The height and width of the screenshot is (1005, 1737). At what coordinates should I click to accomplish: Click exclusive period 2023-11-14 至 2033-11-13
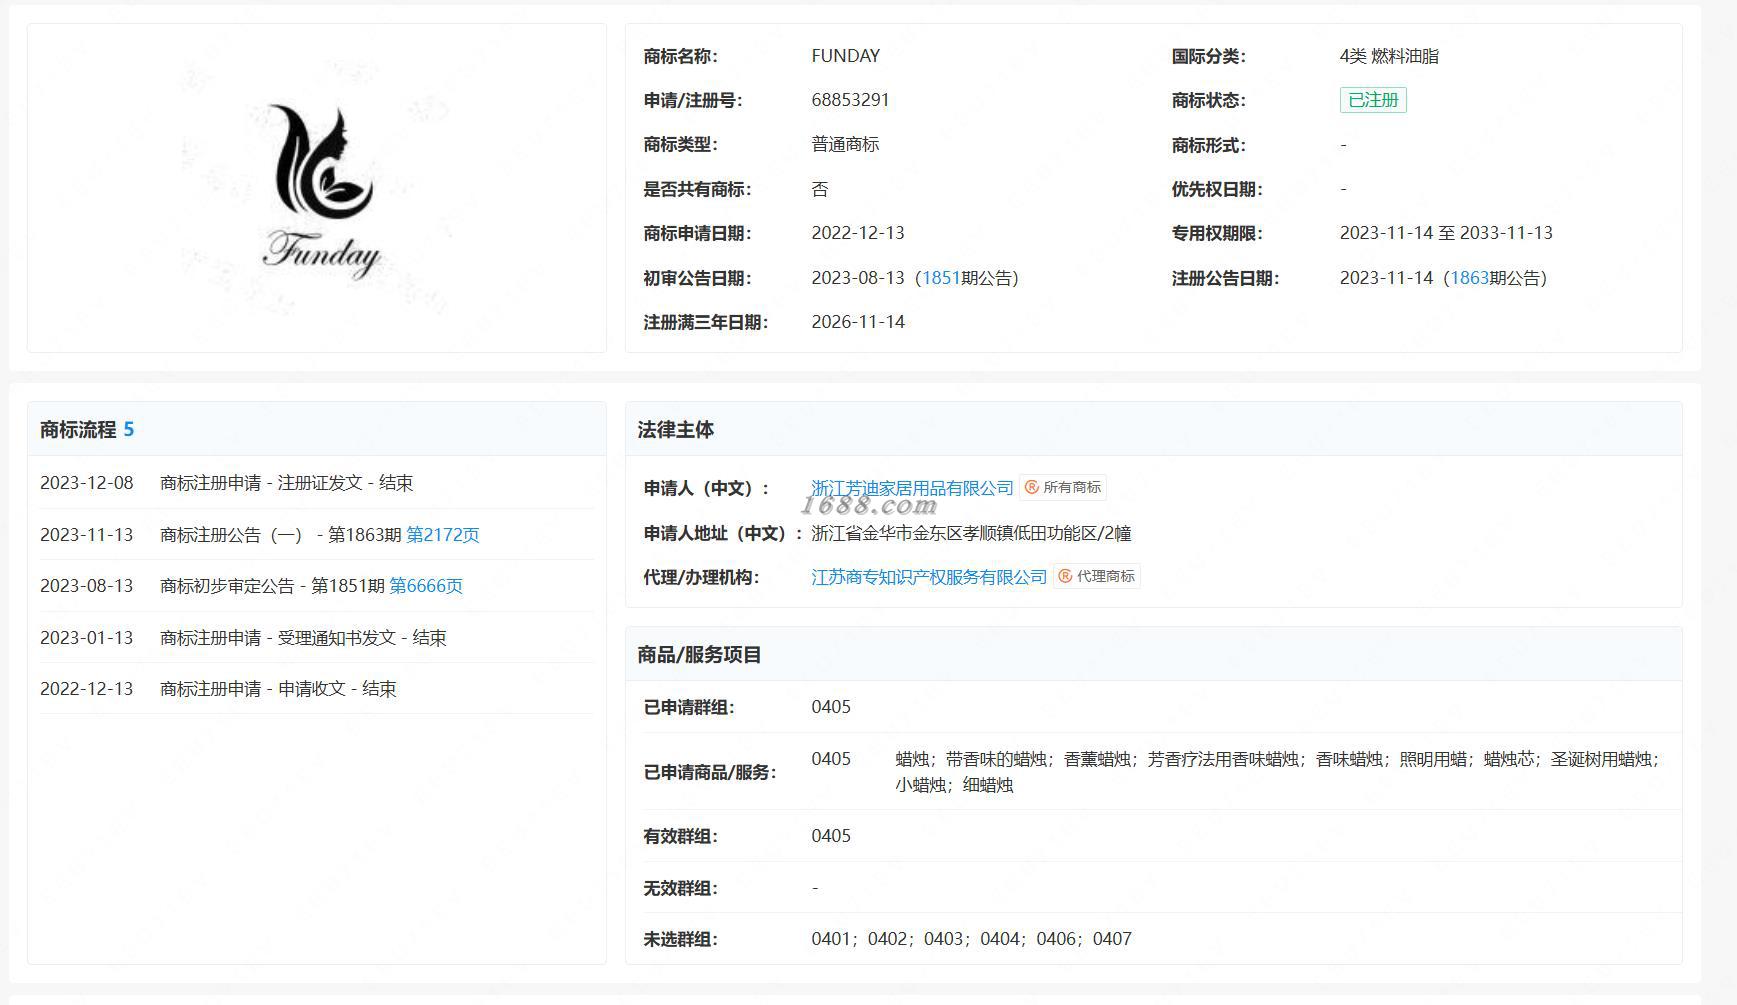coord(1446,233)
